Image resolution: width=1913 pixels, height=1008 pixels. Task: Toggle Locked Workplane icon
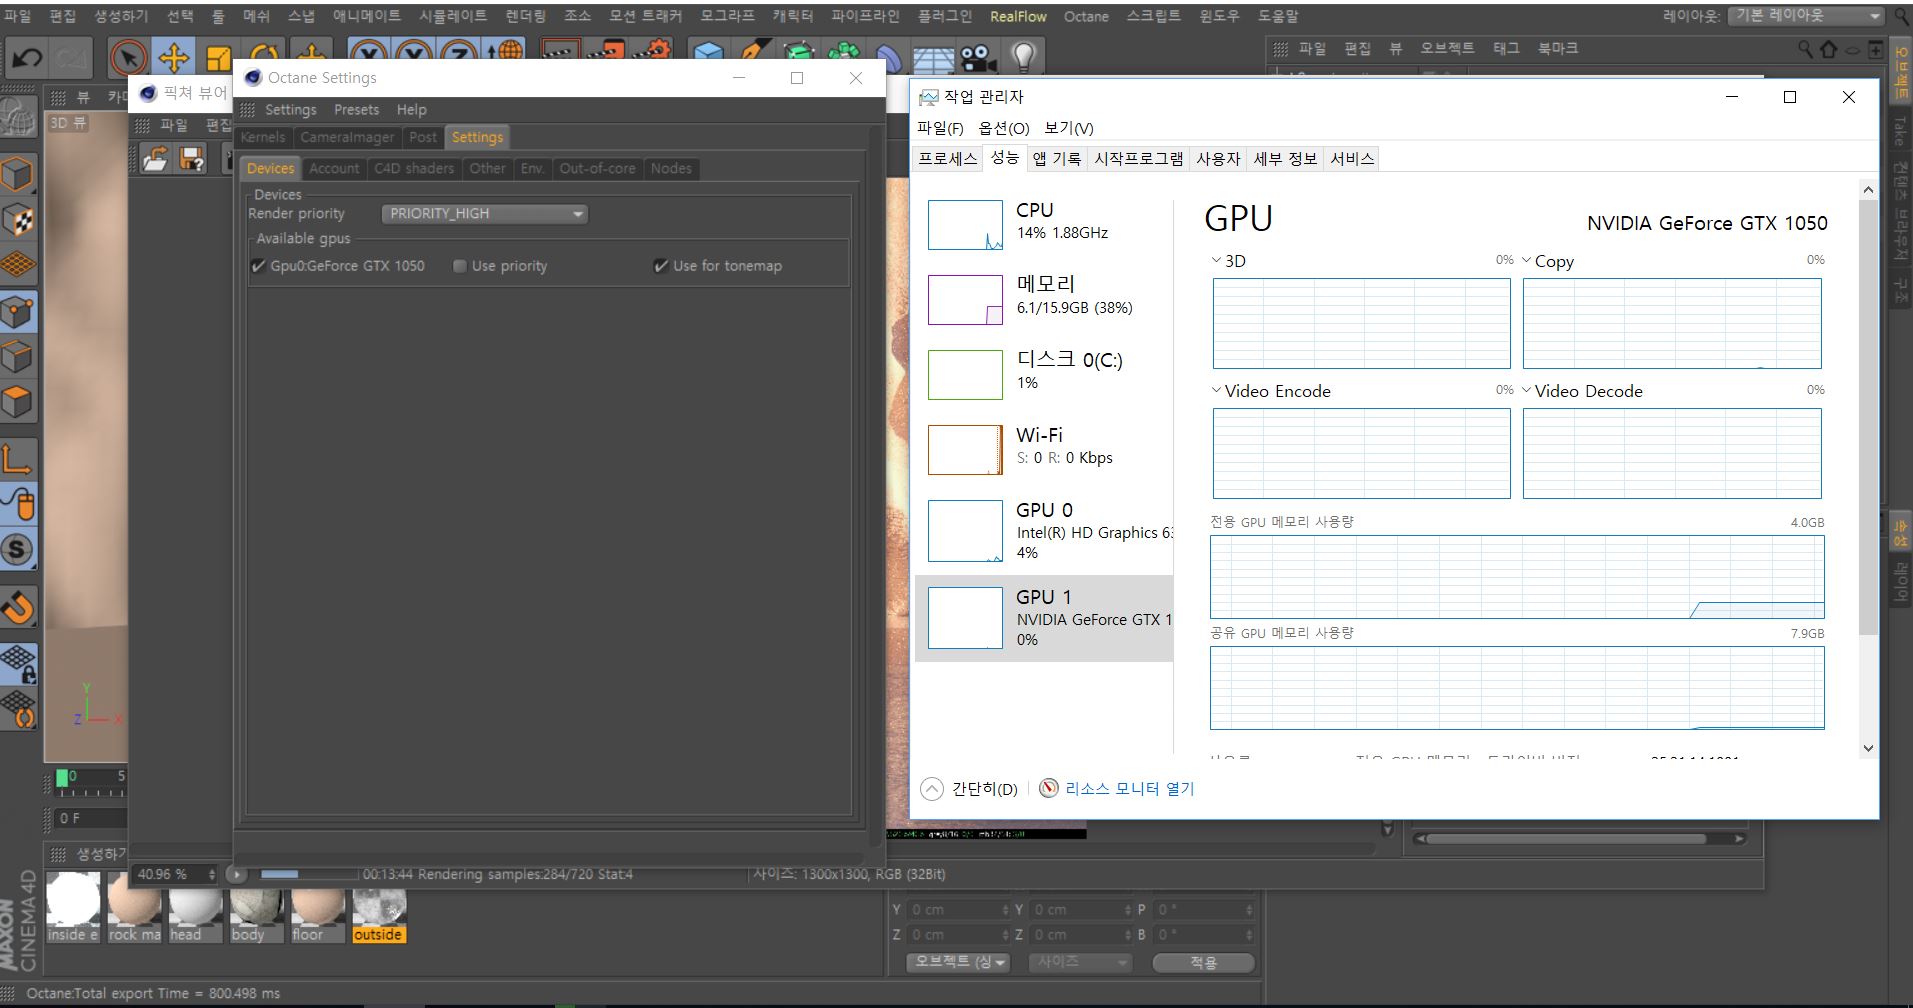[18, 663]
